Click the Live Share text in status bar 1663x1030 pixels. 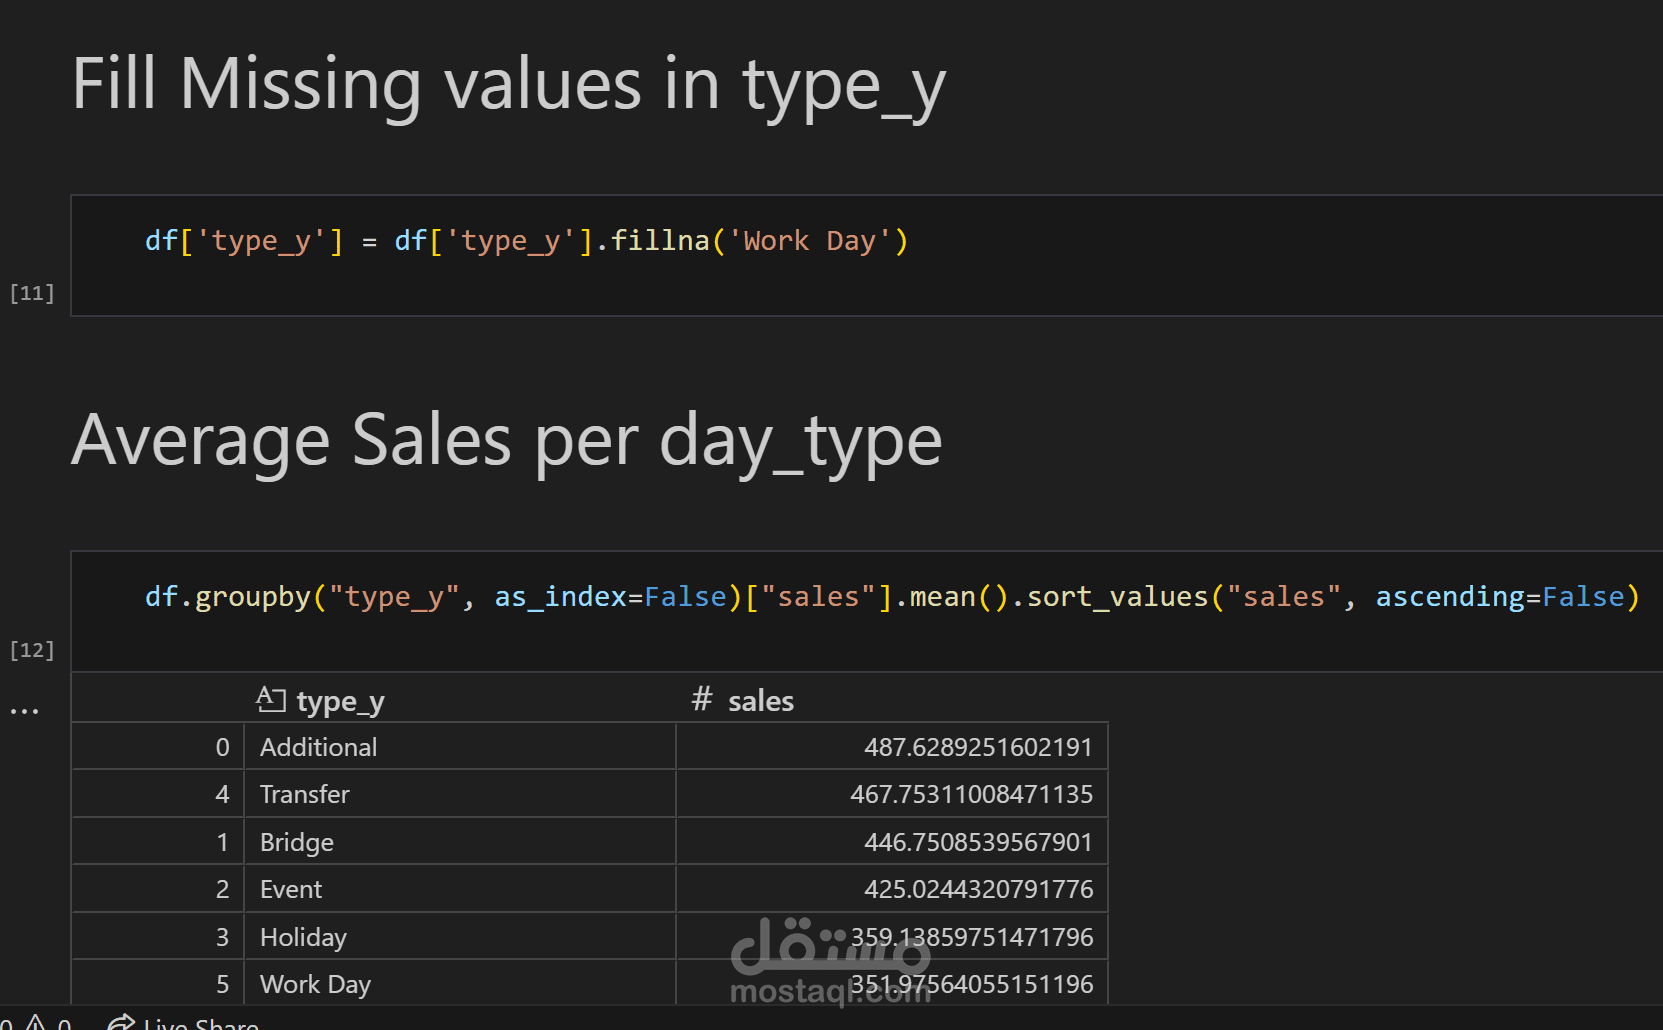tap(201, 1024)
